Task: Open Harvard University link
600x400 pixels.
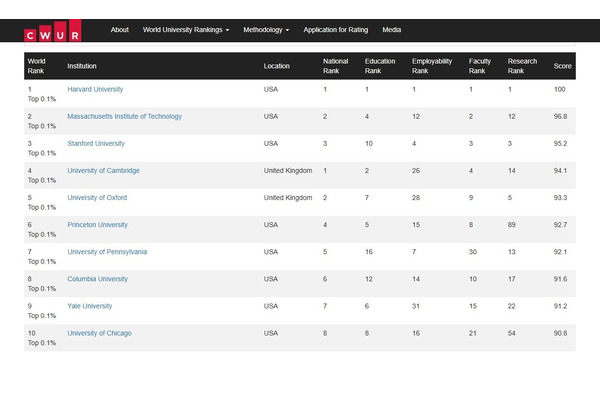Action: click(95, 89)
